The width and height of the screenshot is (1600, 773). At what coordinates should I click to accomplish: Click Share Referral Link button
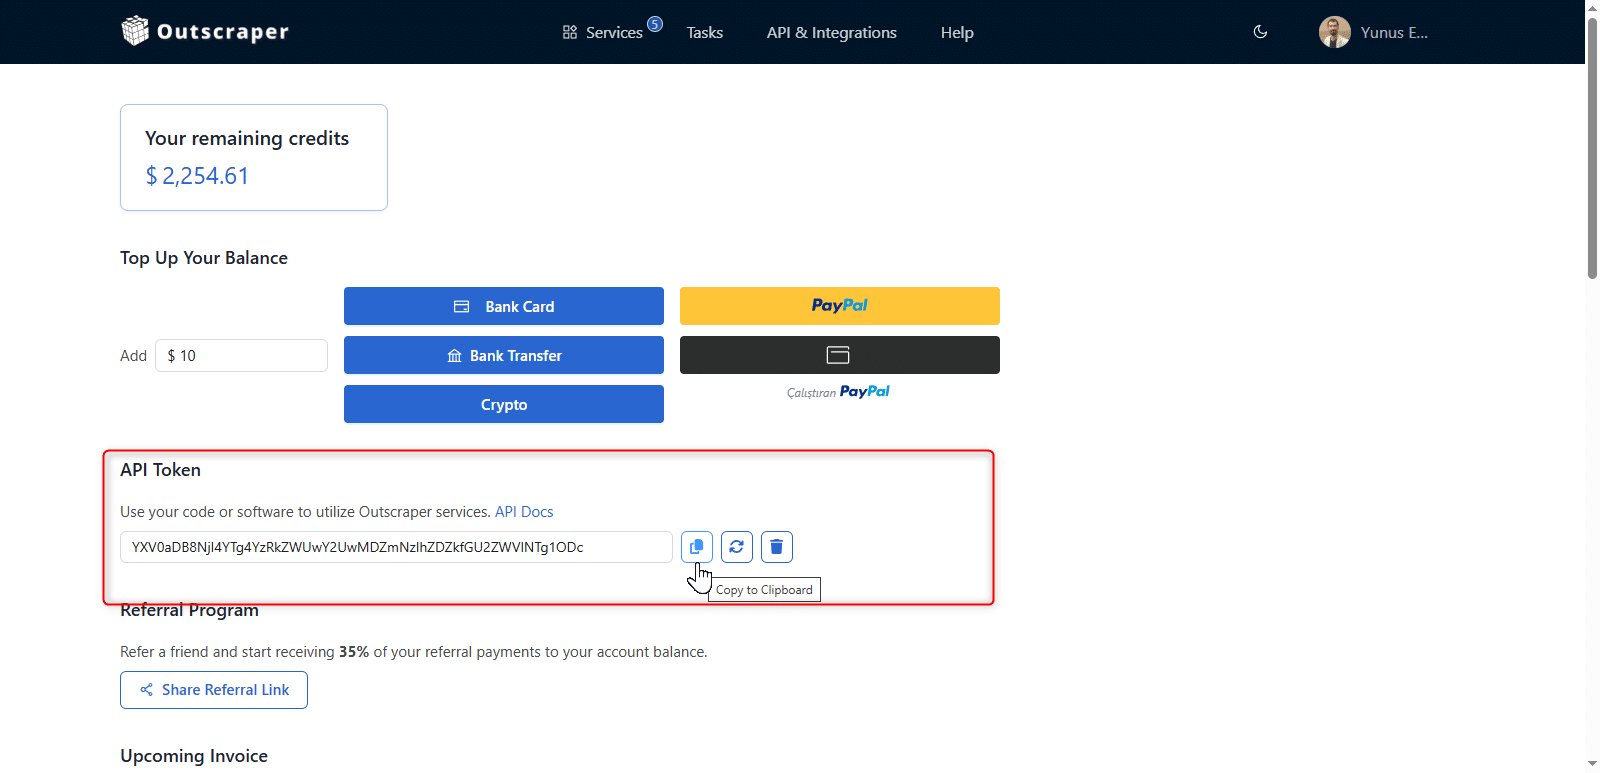(x=214, y=690)
